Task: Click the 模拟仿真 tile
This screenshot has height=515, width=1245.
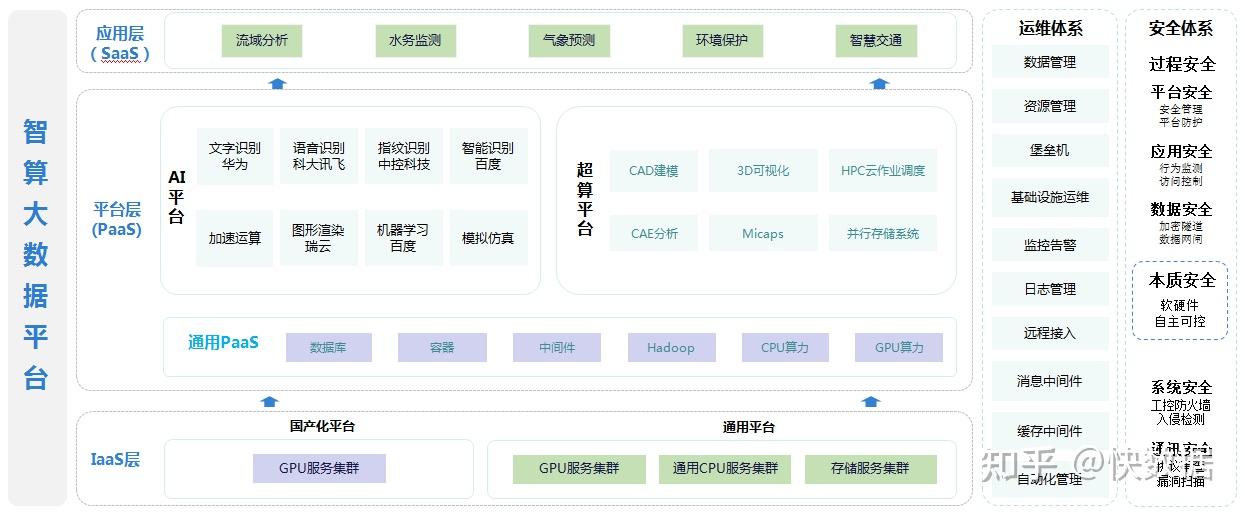Action: pyautogui.click(x=488, y=238)
